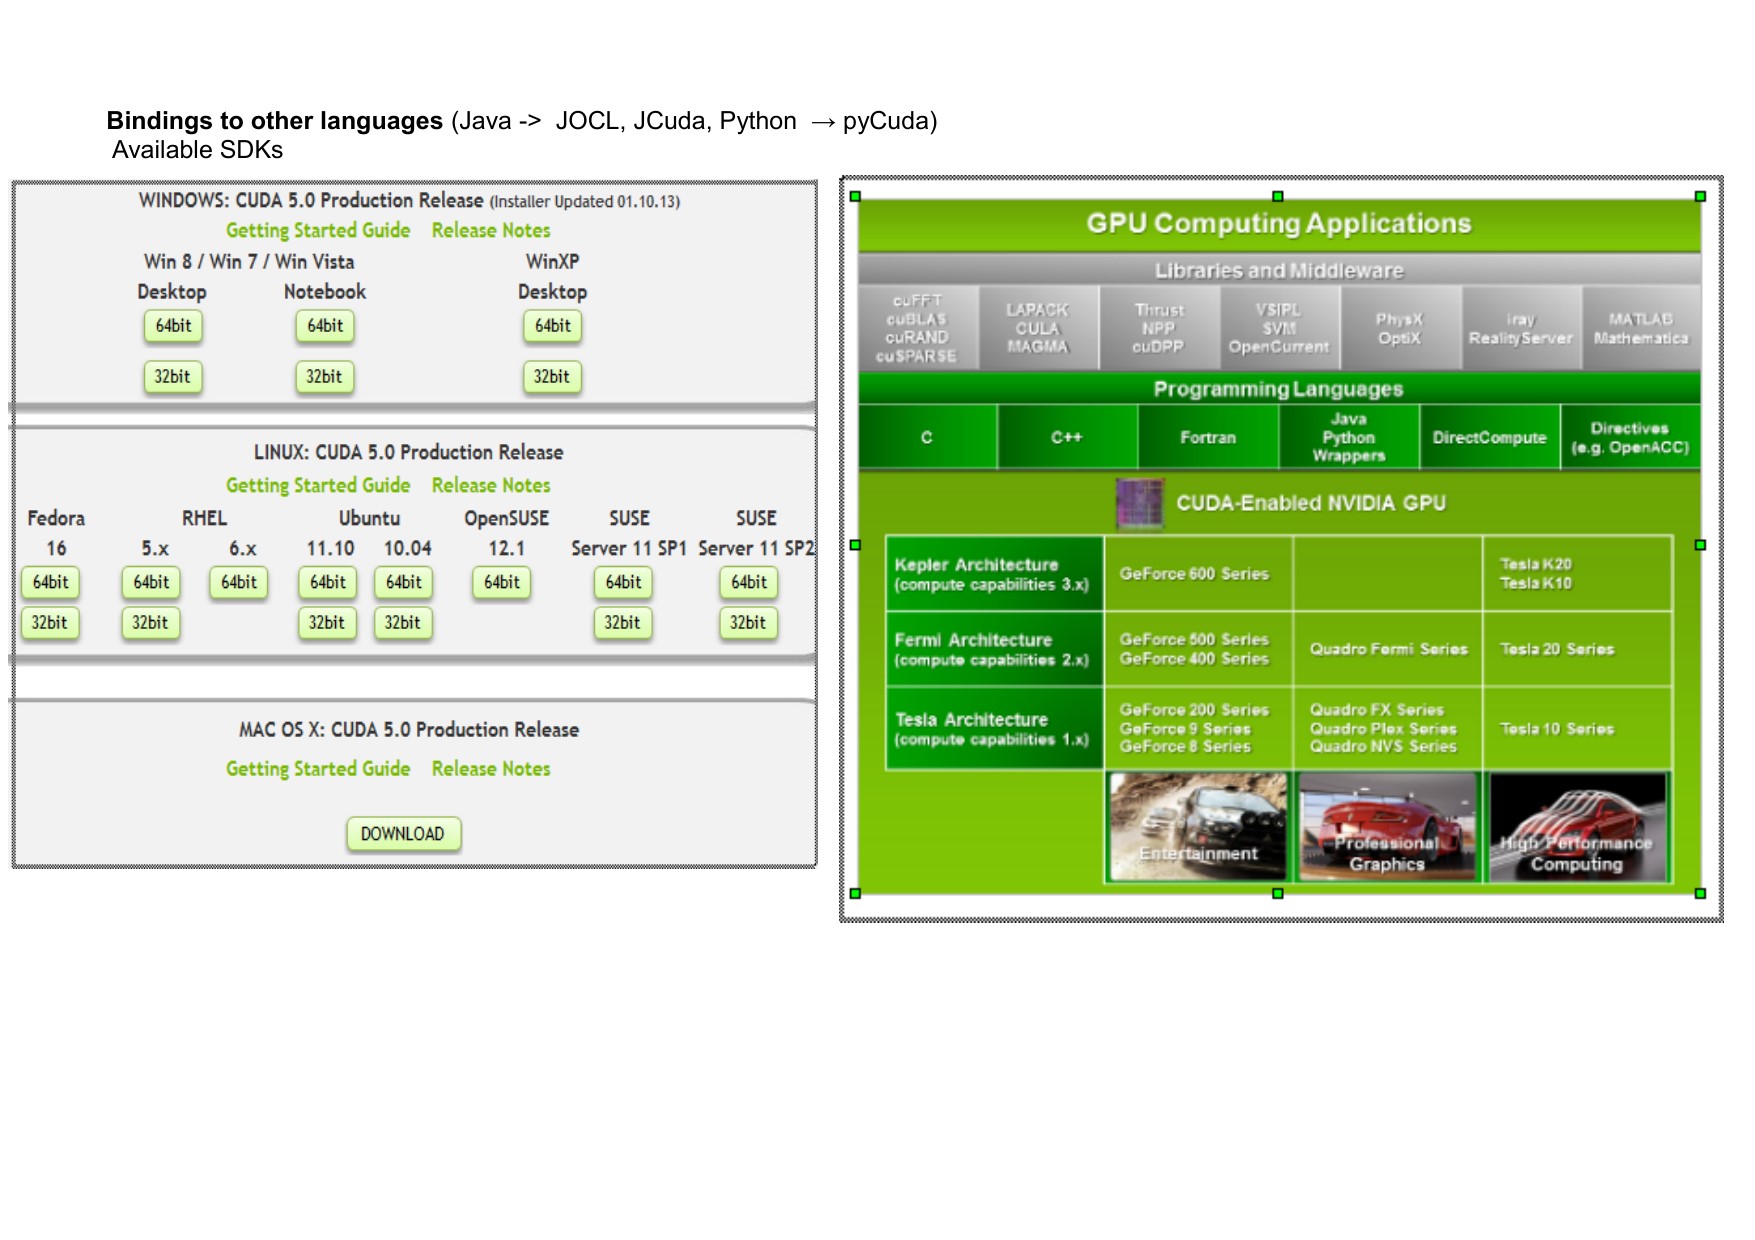
Task: Select the Fedora 16 64bit download button
Action: [x=51, y=582]
